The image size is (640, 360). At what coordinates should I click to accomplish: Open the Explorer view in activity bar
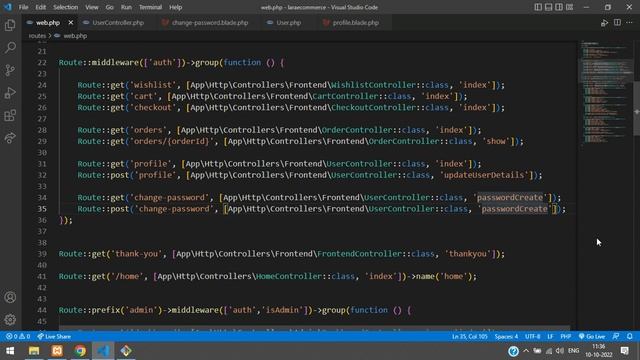pos(10,25)
